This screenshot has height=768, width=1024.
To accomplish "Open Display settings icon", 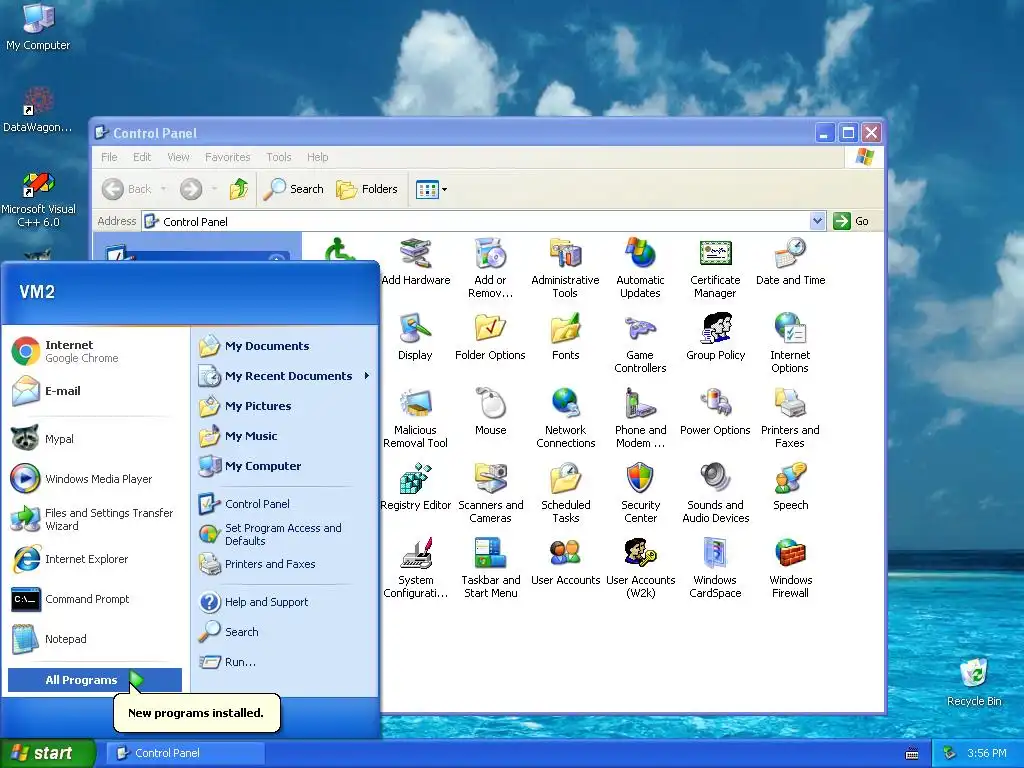I will pos(415,337).
